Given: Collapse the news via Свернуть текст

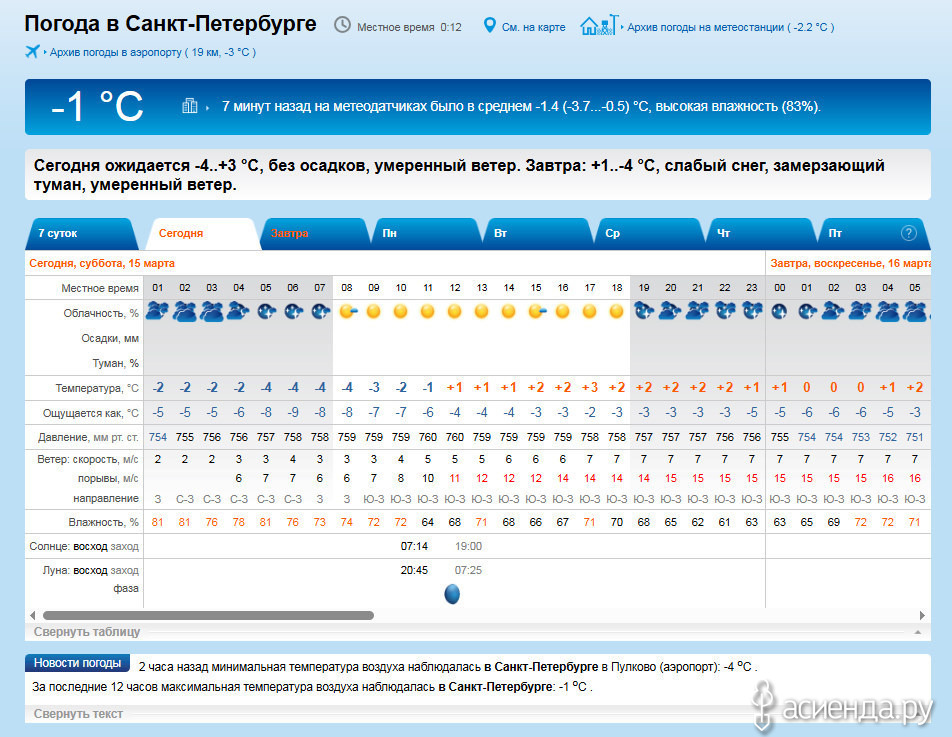Looking at the screenshot, I should (x=78, y=714).
